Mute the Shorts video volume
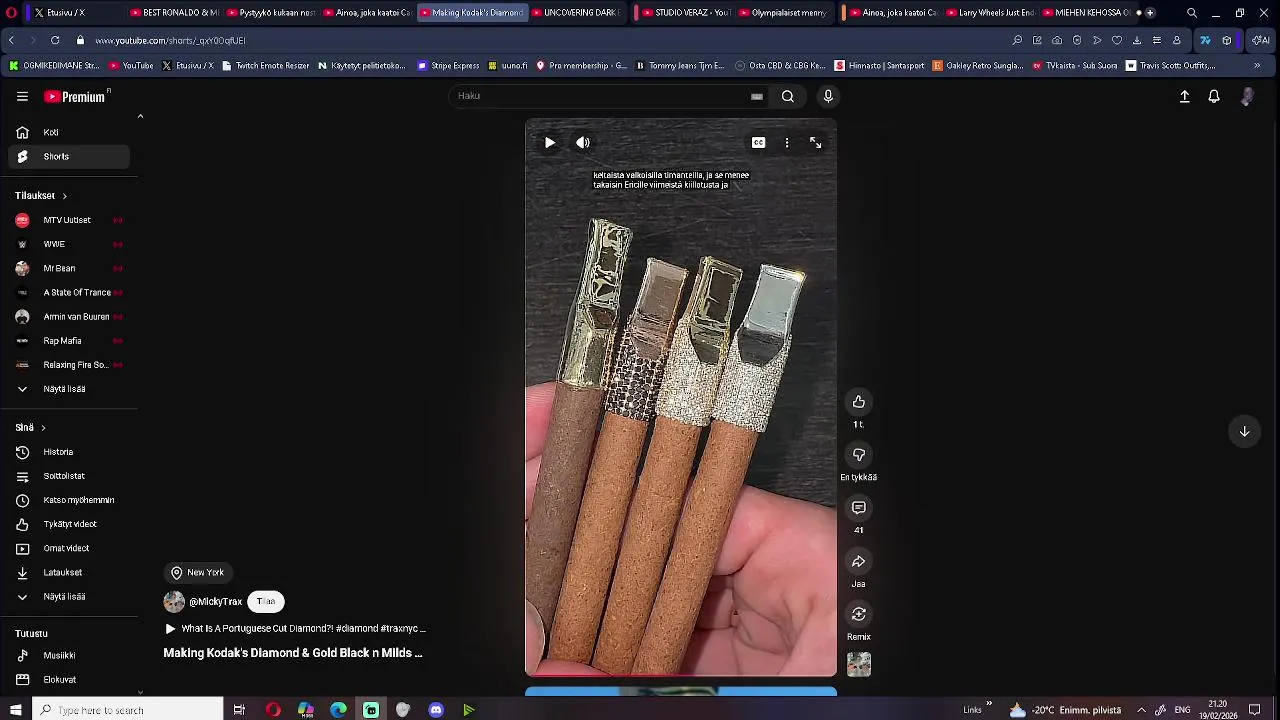This screenshot has height=720, width=1280. tap(583, 143)
